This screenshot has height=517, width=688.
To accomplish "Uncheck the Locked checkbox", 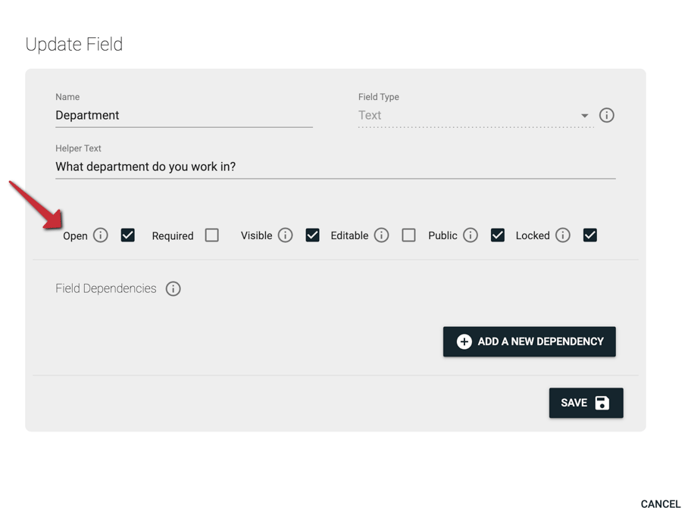I will pos(590,235).
